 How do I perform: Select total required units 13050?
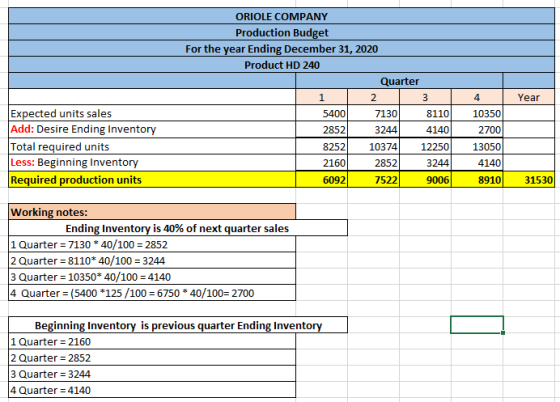coord(477,146)
